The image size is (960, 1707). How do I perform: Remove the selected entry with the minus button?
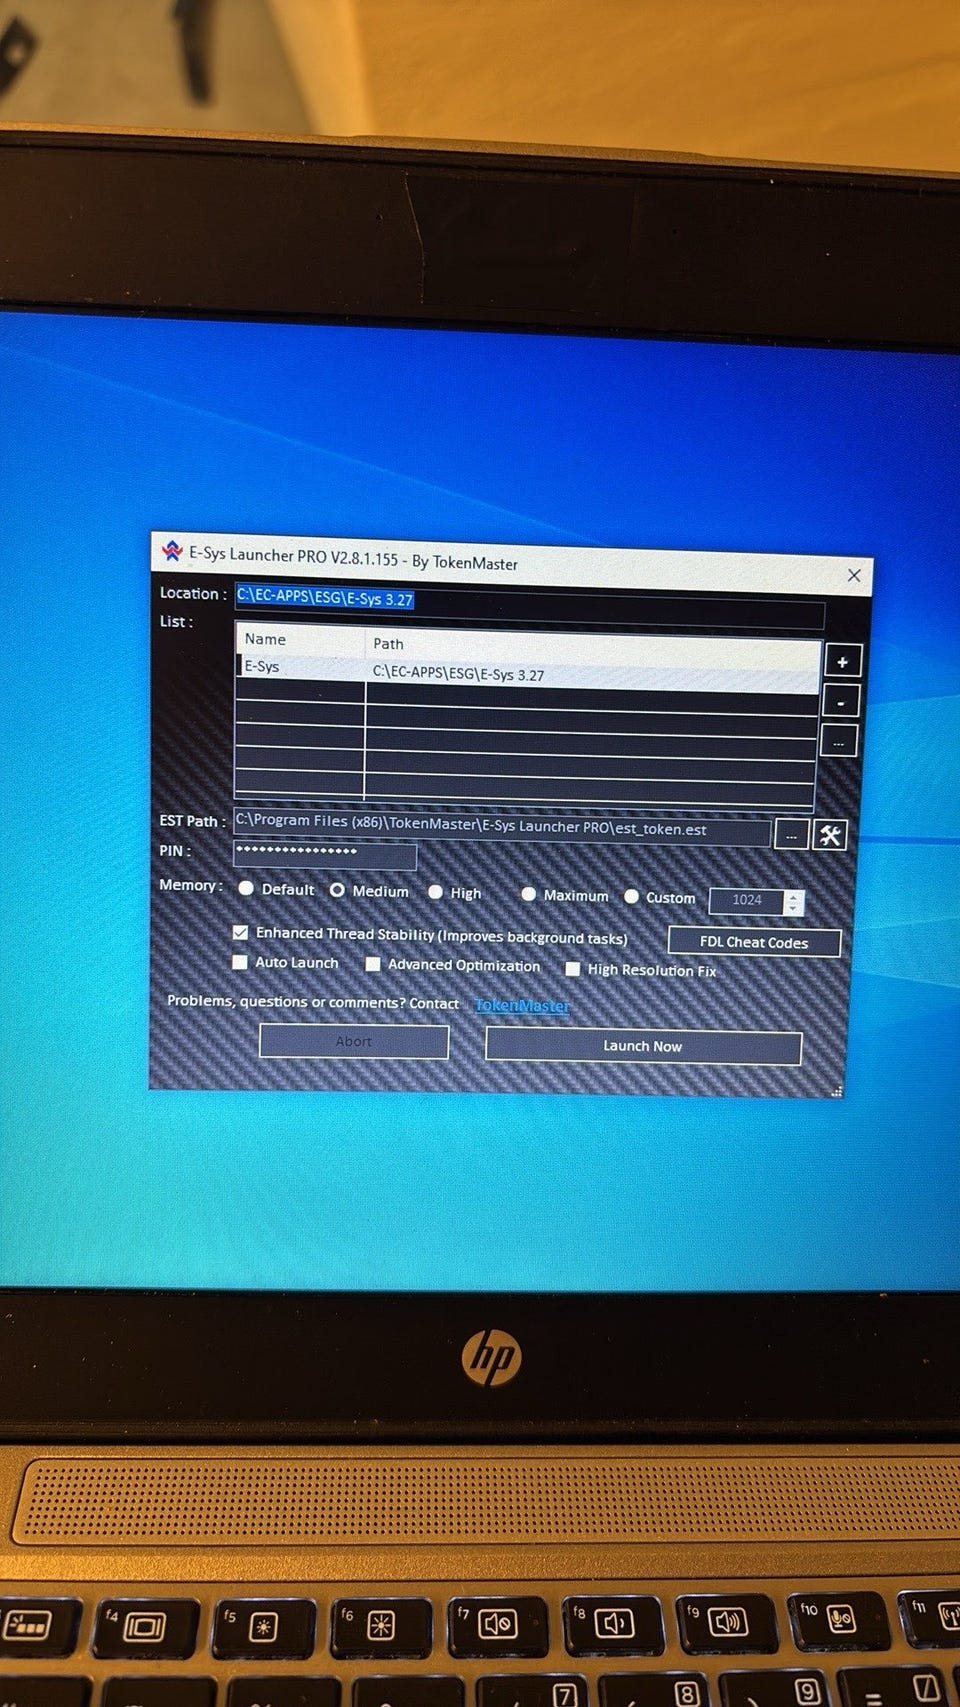pyautogui.click(x=841, y=702)
